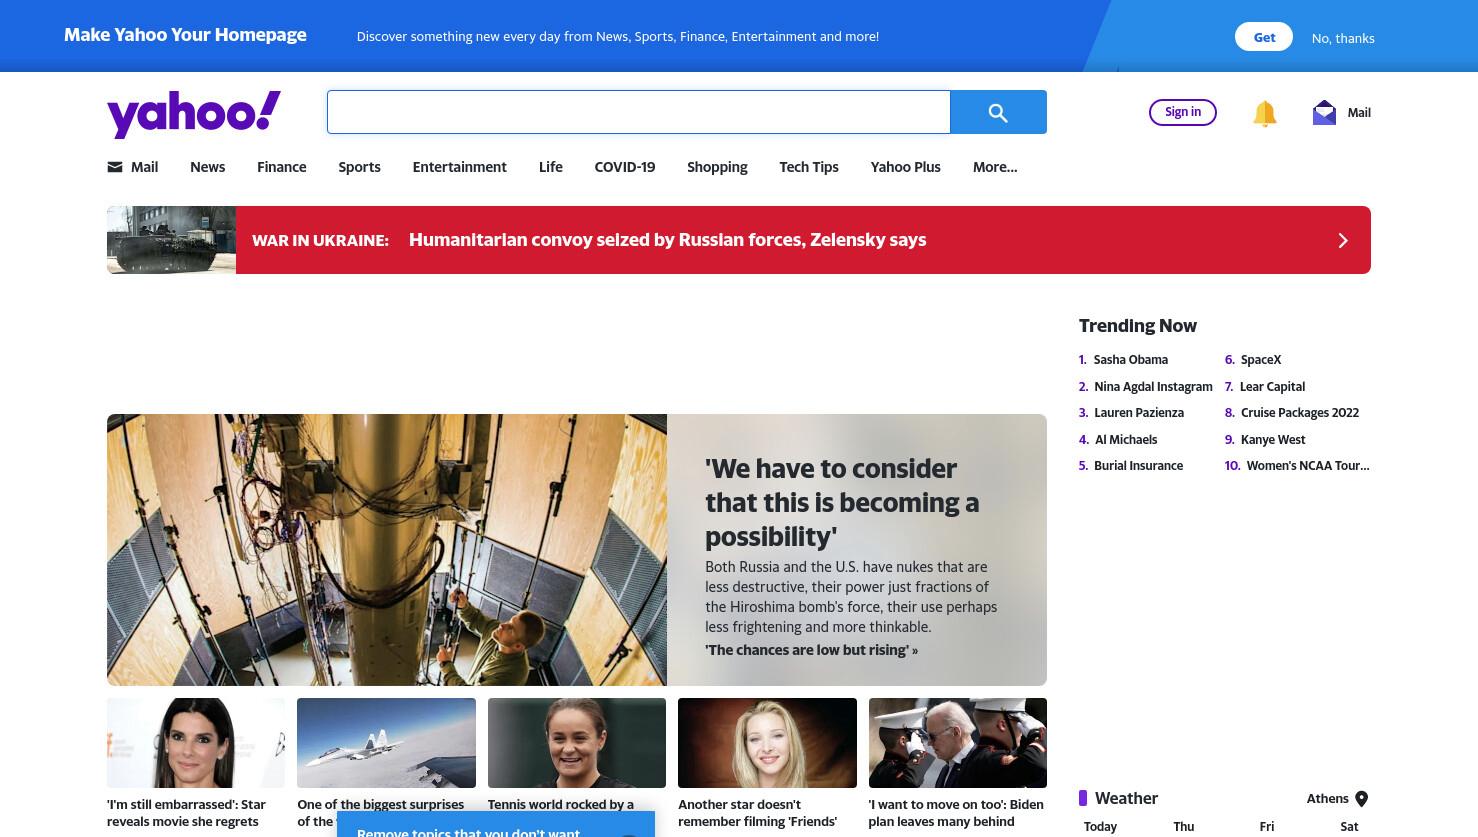This screenshot has width=1478, height=837.
Task: Click the Mail text link in the navigation bar
Action: tap(144, 167)
